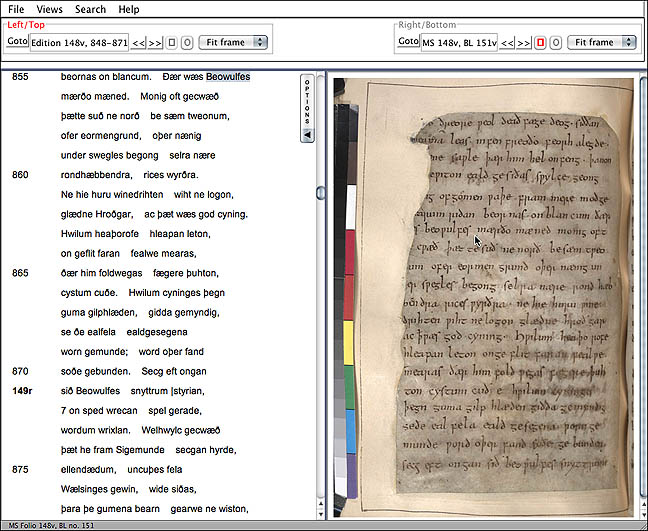The width and height of the screenshot is (648, 531).
Task: Click 'gearwe ne wiston,' in the edition text
Action: (210, 509)
